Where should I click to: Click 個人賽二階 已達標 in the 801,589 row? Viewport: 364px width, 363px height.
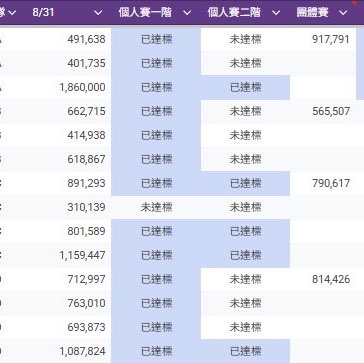245,231
